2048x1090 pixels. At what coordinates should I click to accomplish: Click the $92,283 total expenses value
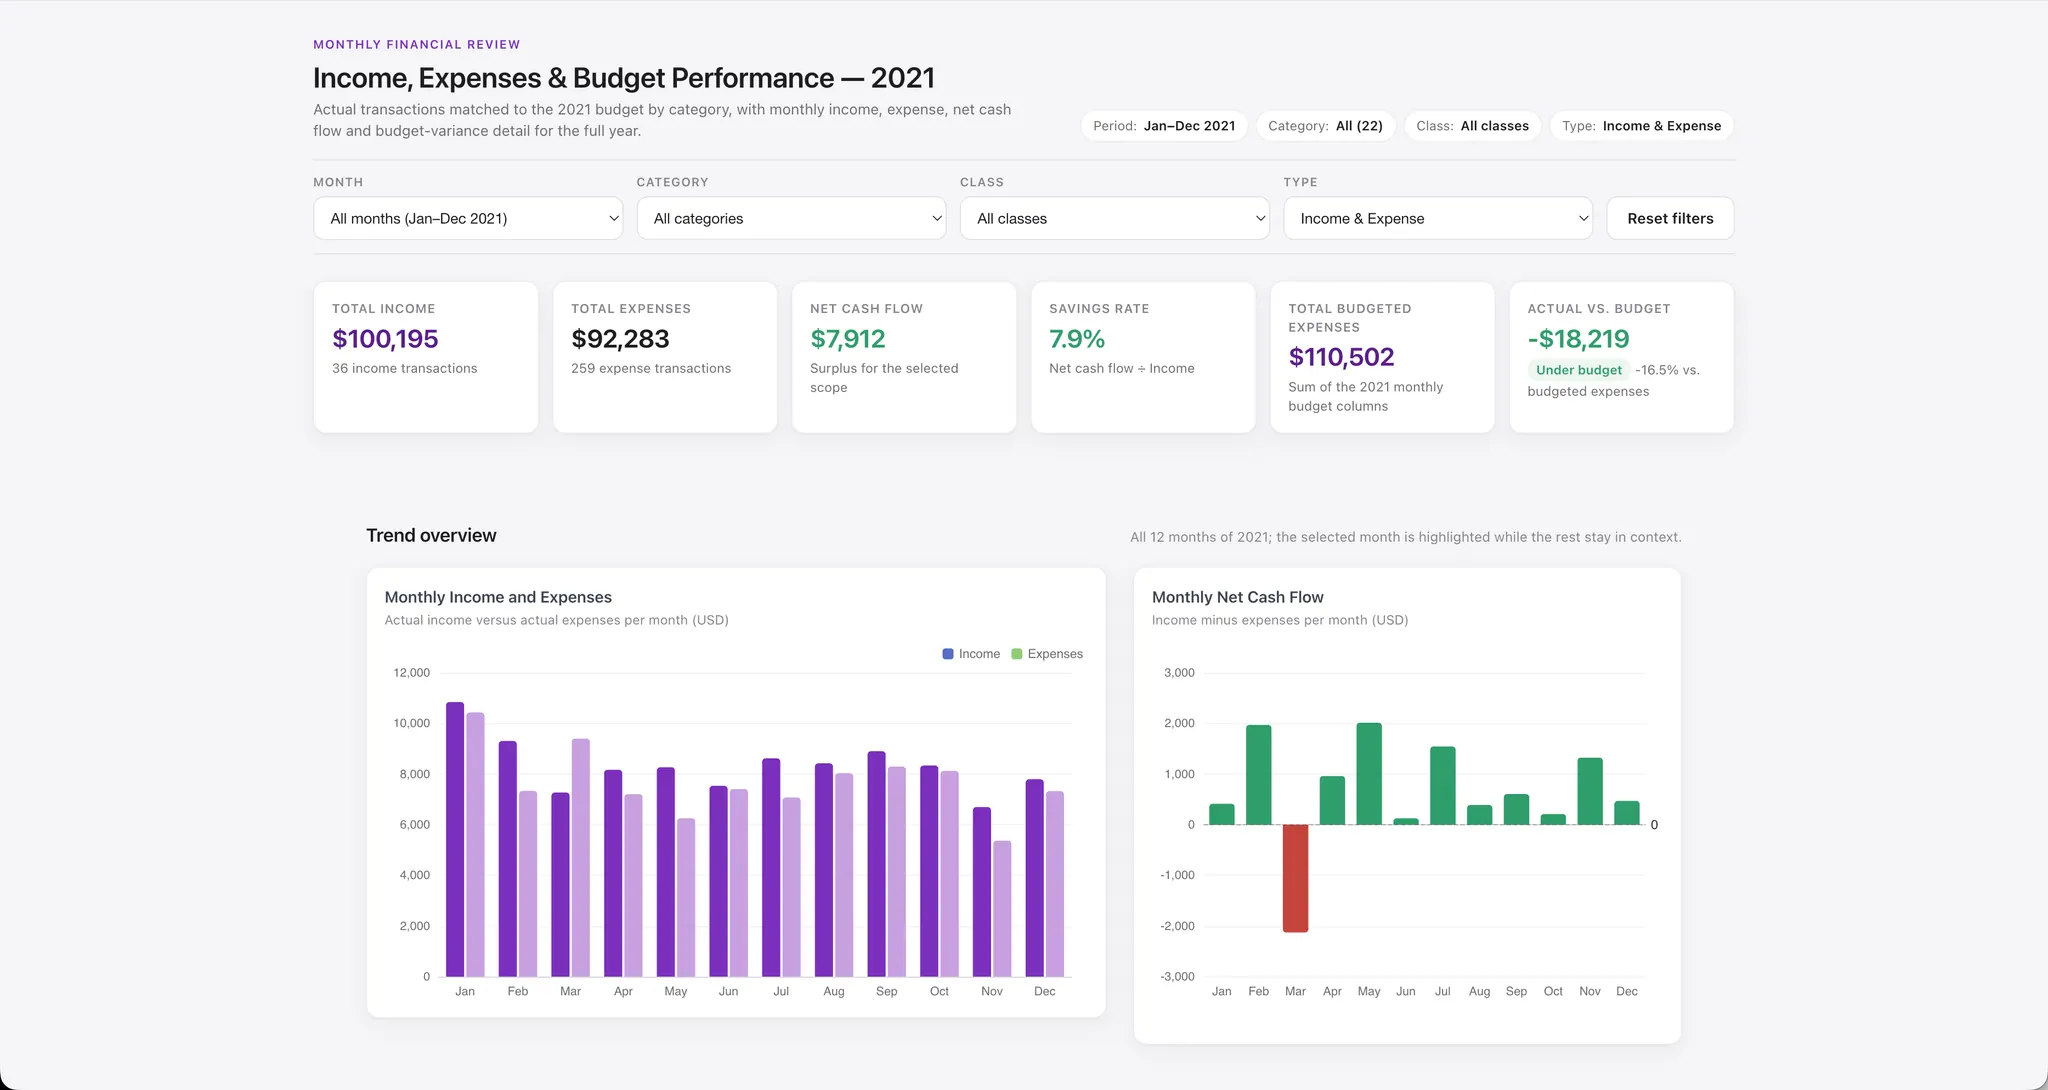(620, 339)
